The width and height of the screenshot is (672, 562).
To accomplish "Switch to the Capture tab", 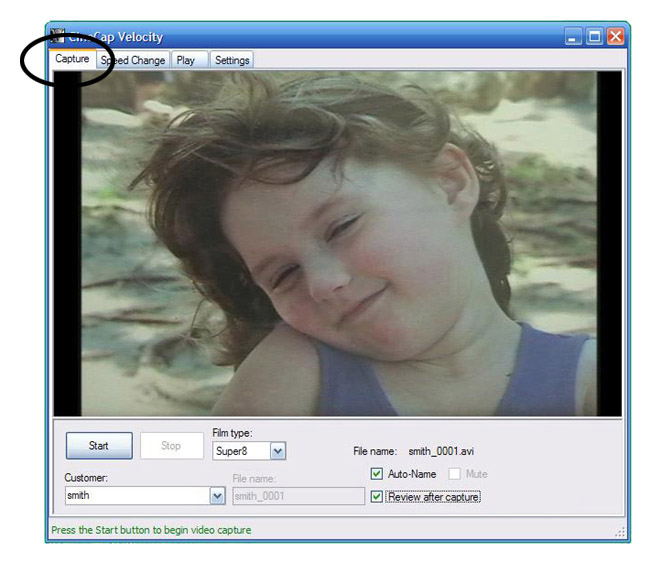I will coord(72,60).
